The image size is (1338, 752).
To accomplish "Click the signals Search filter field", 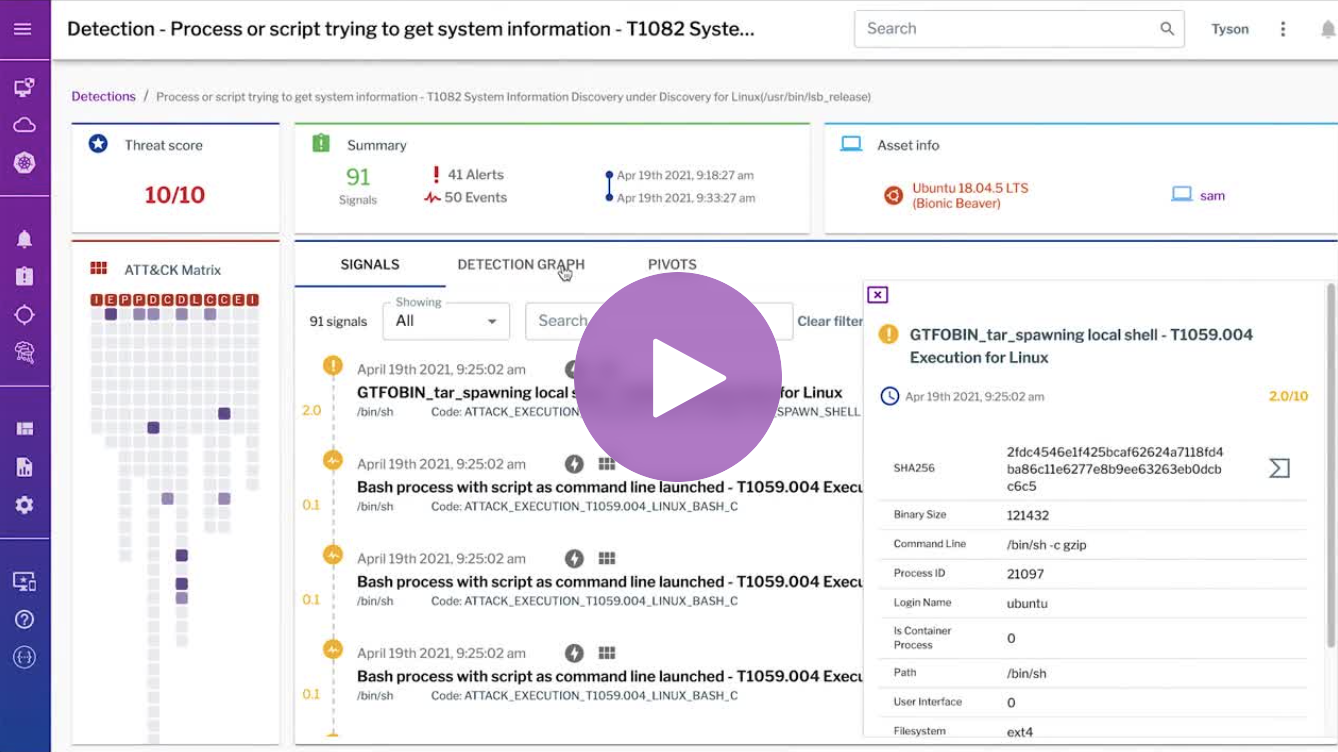I will (x=660, y=321).
